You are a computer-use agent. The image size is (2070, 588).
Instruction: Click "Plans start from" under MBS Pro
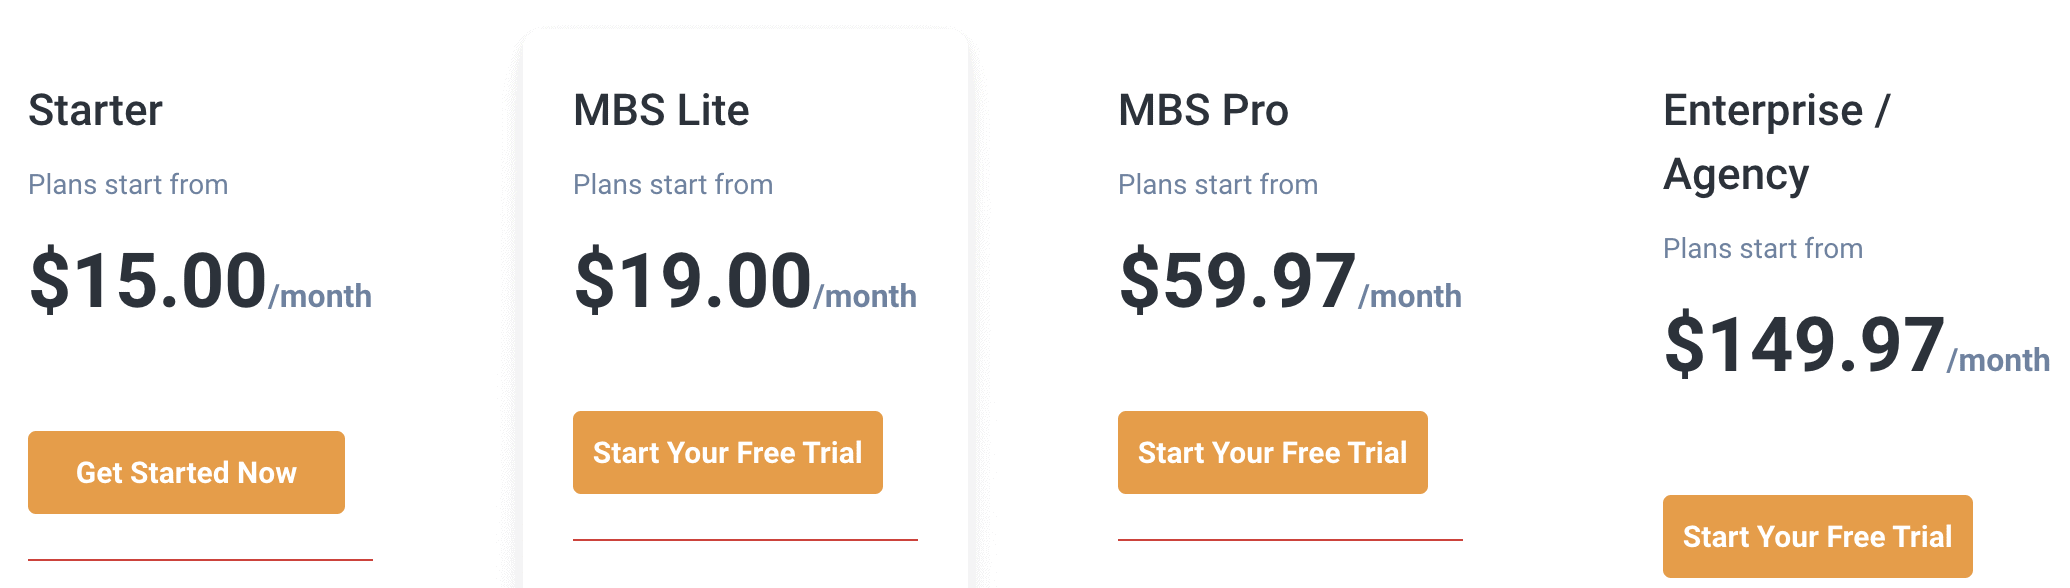[x=1218, y=184]
